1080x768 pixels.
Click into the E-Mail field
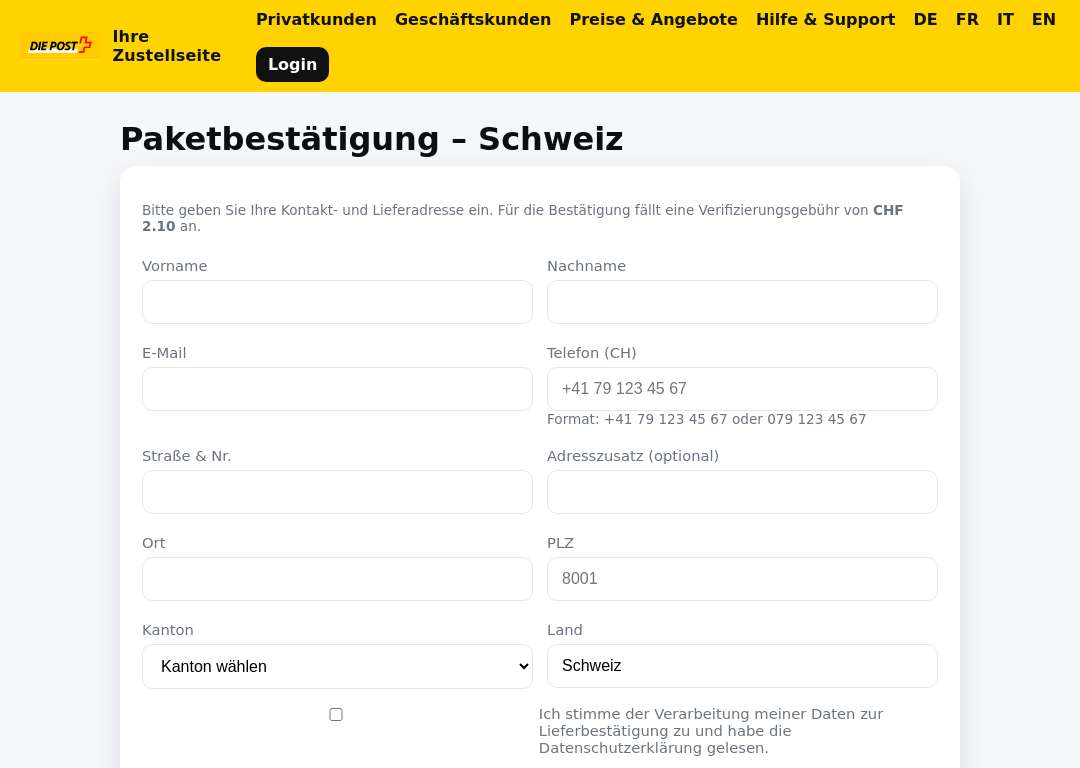coord(338,388)
